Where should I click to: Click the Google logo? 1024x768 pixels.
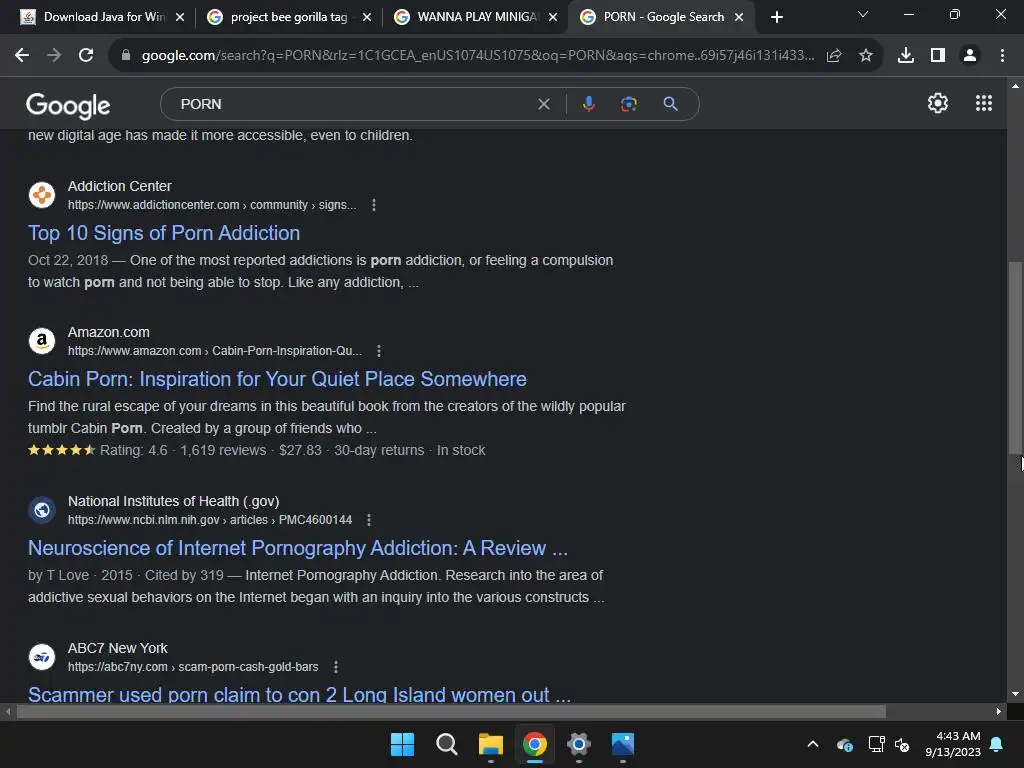point(68,106)
